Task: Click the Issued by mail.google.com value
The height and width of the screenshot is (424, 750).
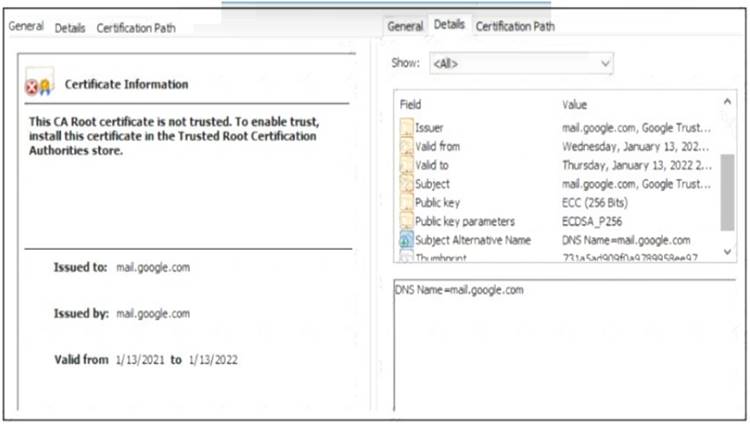Action: (x=153, y=313)
